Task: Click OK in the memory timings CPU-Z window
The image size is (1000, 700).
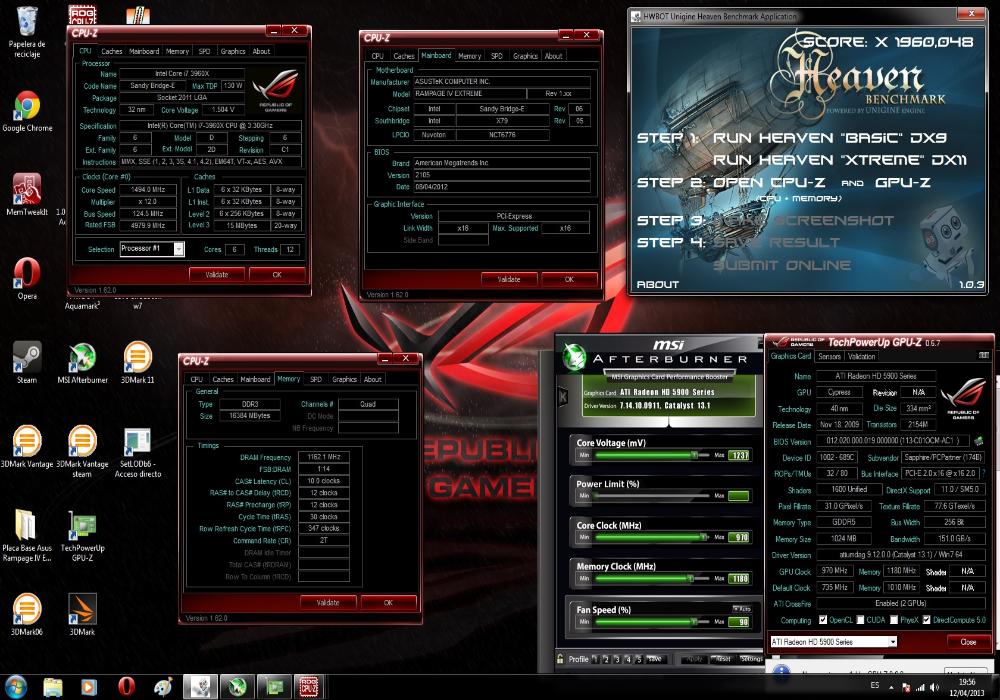Action: coord(388,602)
